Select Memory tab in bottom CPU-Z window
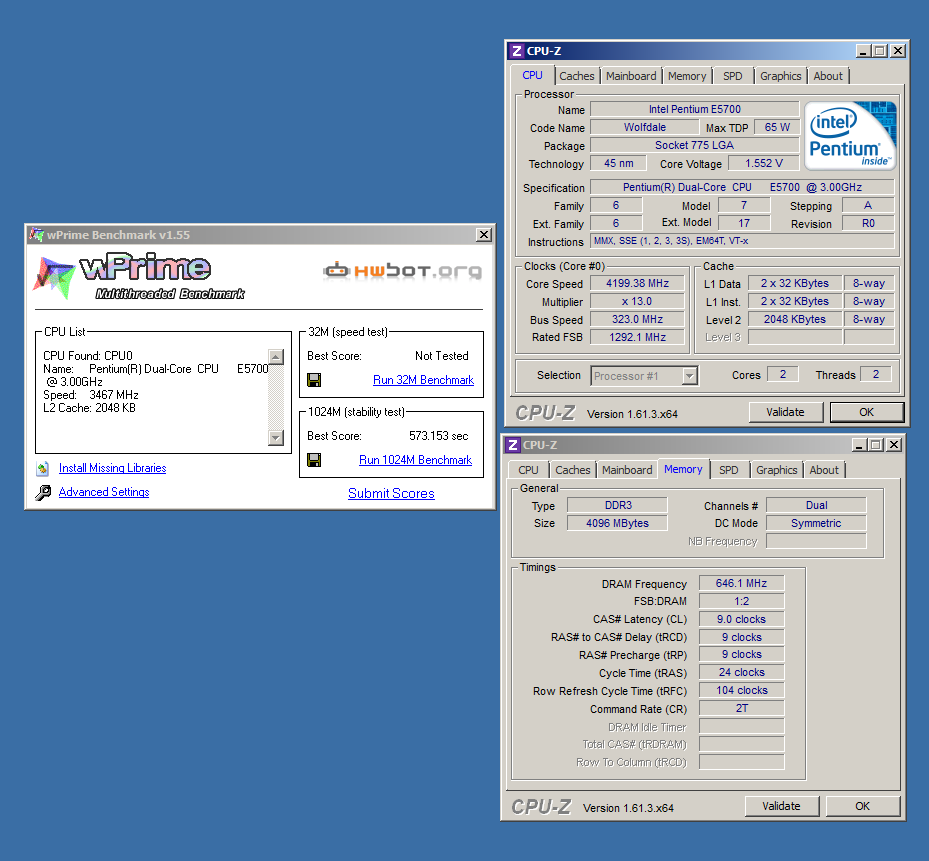 [683, 469]
